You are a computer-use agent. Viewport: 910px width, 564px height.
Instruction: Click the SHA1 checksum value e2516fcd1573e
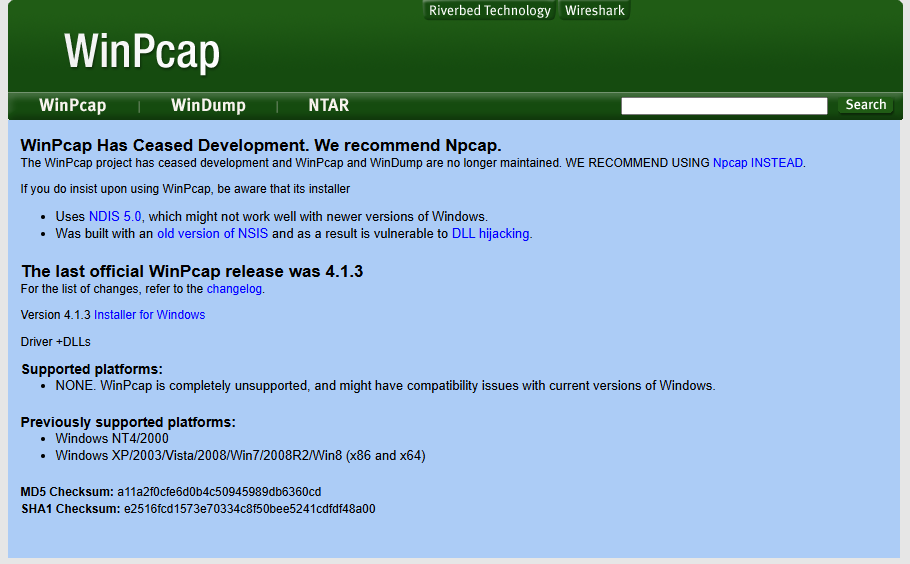[250, 509]
